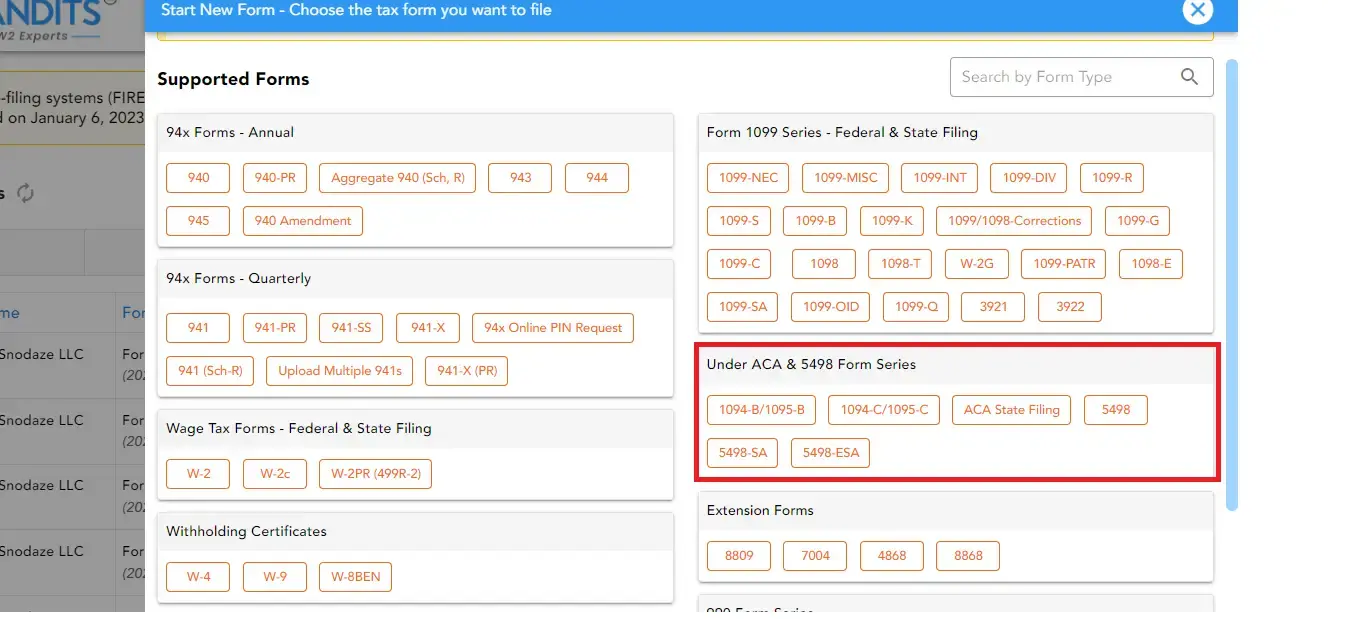Choose Form 945

[x=199, y=221]
